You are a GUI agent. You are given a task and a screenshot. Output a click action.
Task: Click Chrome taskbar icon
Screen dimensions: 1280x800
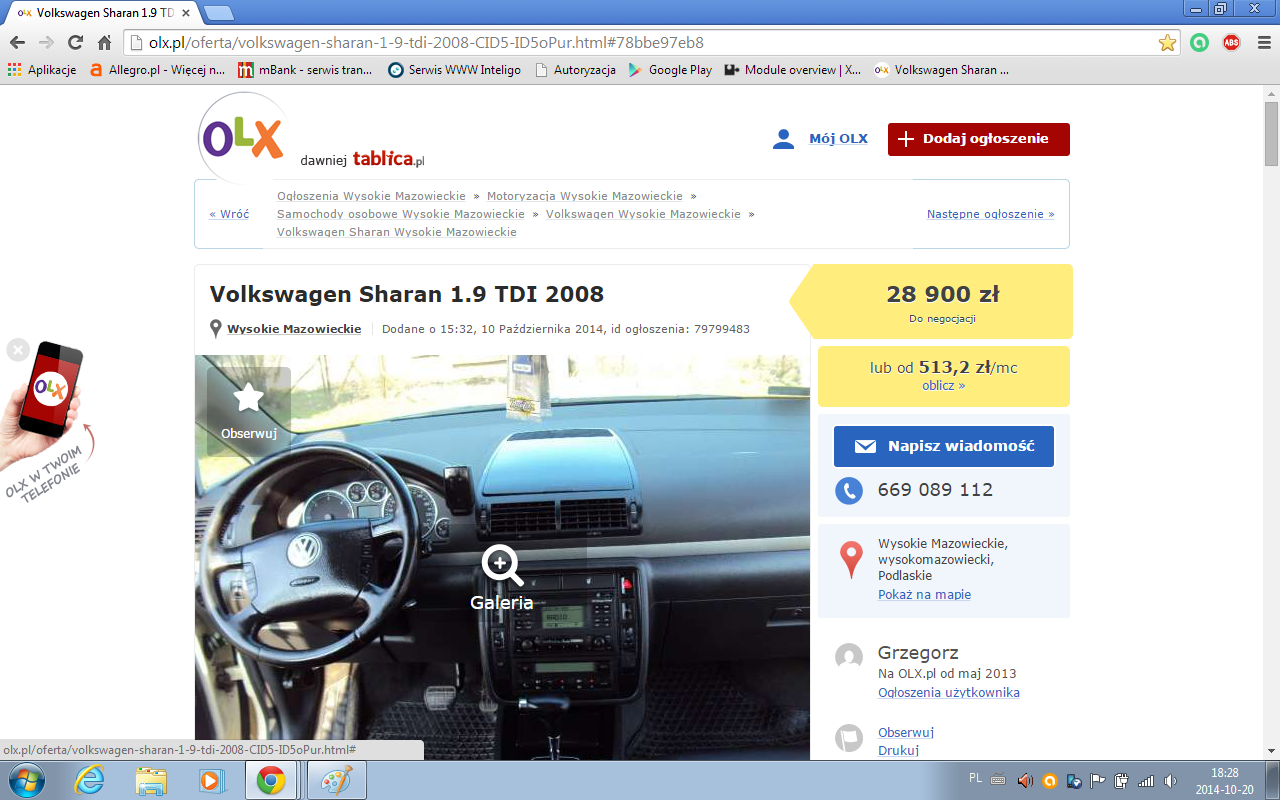click(x=271, y=780)
